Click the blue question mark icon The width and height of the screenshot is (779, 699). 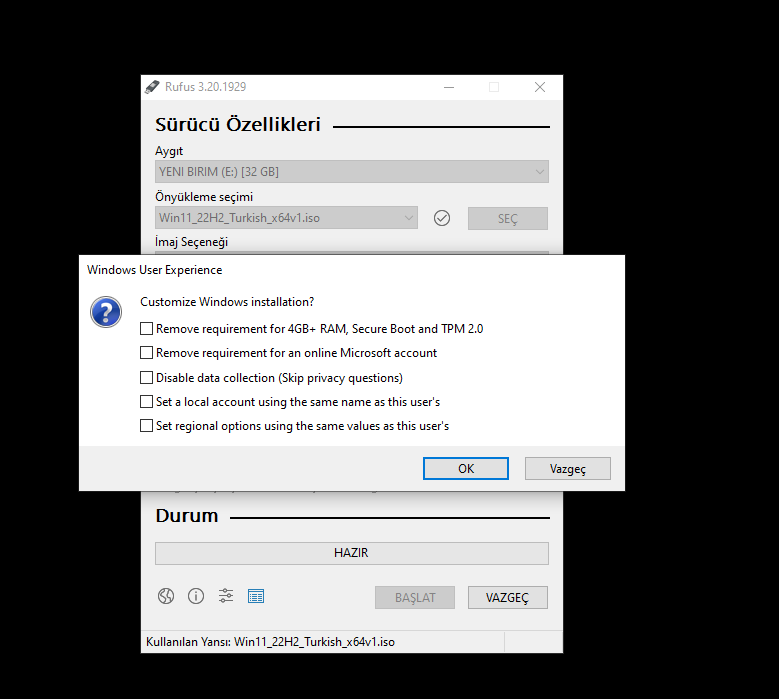(x=106, y=312)
